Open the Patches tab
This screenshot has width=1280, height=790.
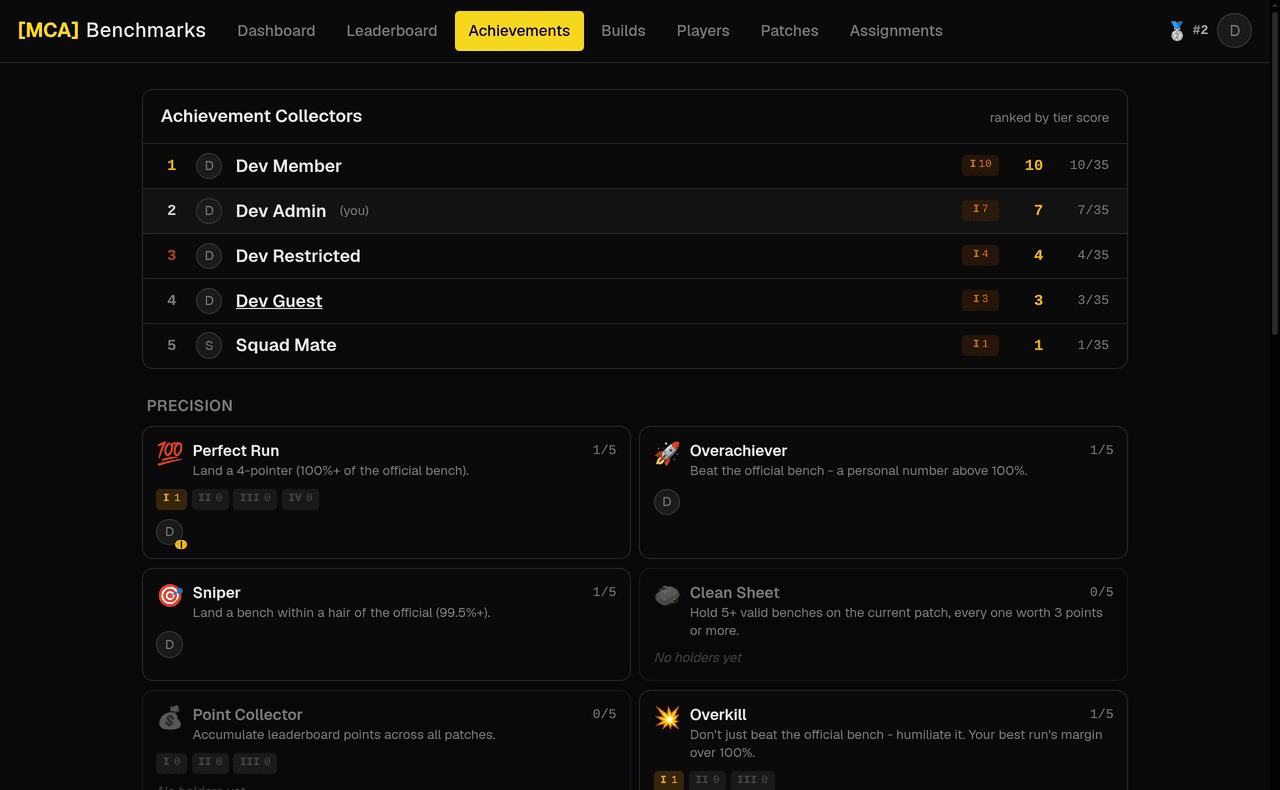click(790, 31)
